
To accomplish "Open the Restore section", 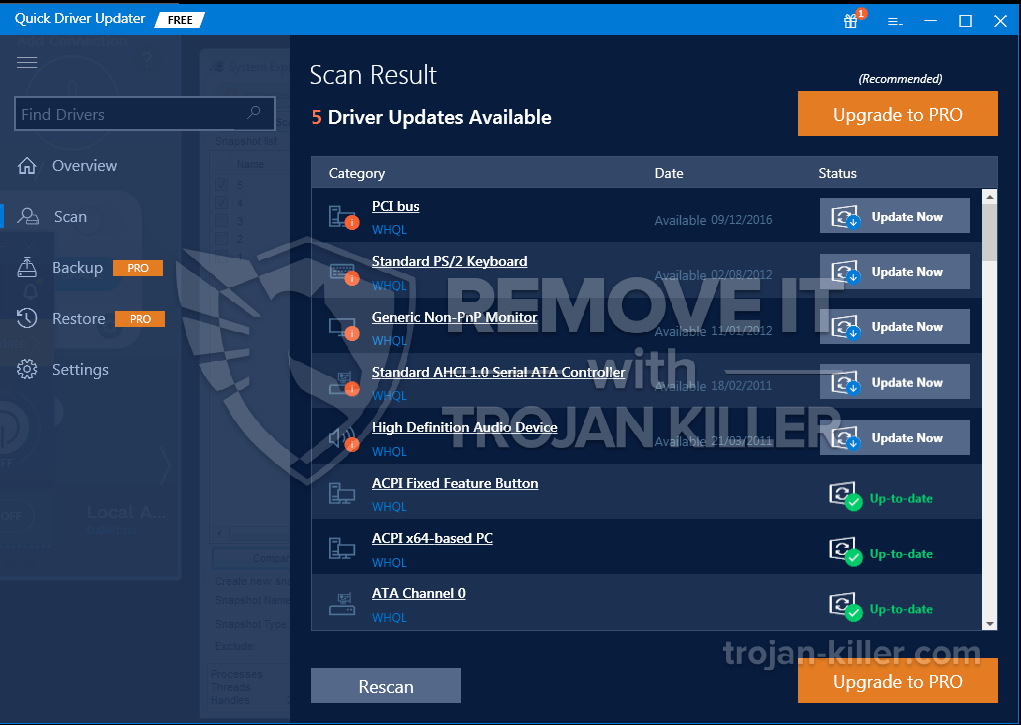I will [79, 319].
